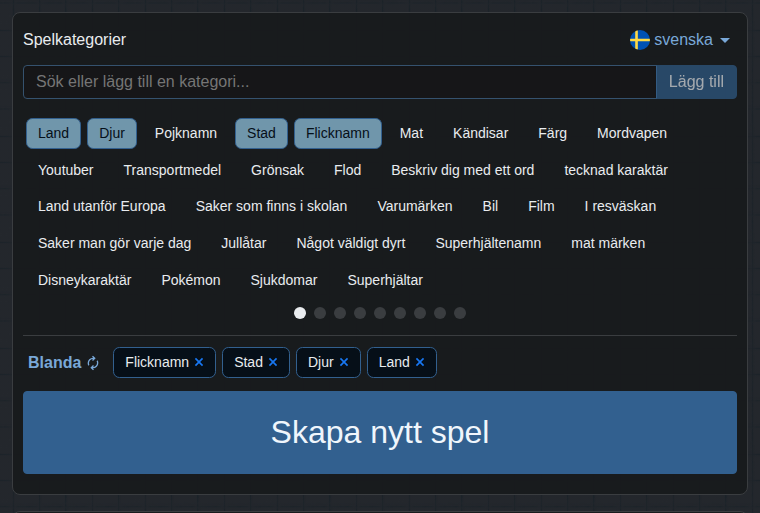This screenshot has height=513, width=760.
Task: Remove Land chip with its X
Action: (420, 362)
